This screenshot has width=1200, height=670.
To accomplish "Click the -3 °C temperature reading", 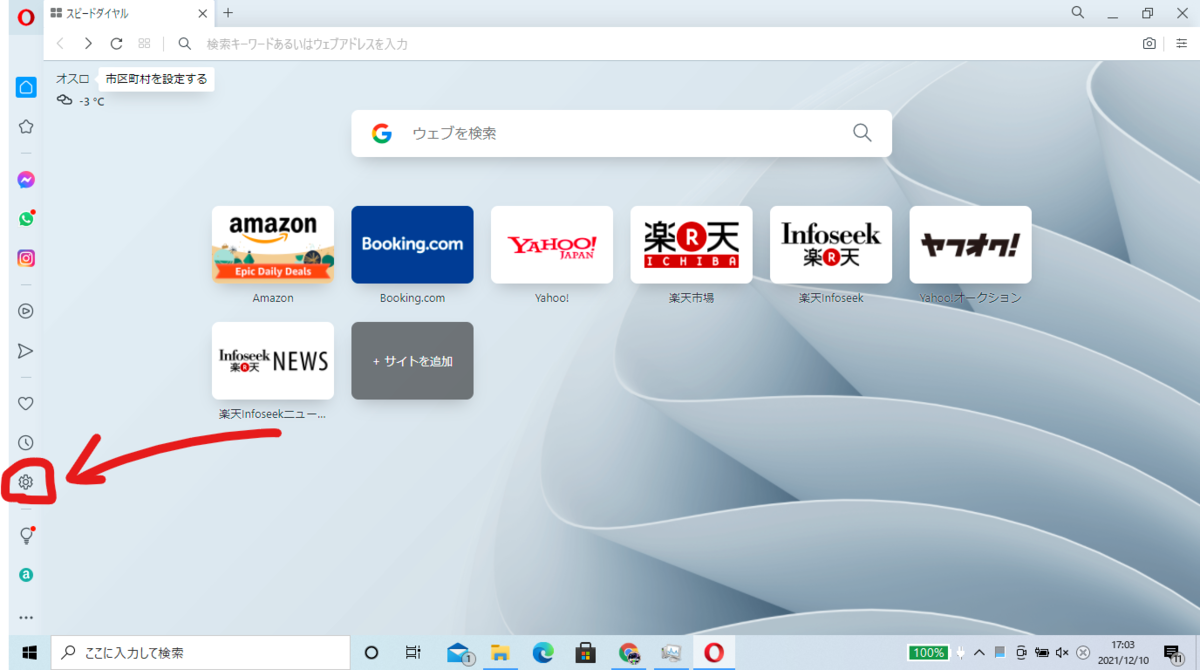I will click(x=92, y=101).
